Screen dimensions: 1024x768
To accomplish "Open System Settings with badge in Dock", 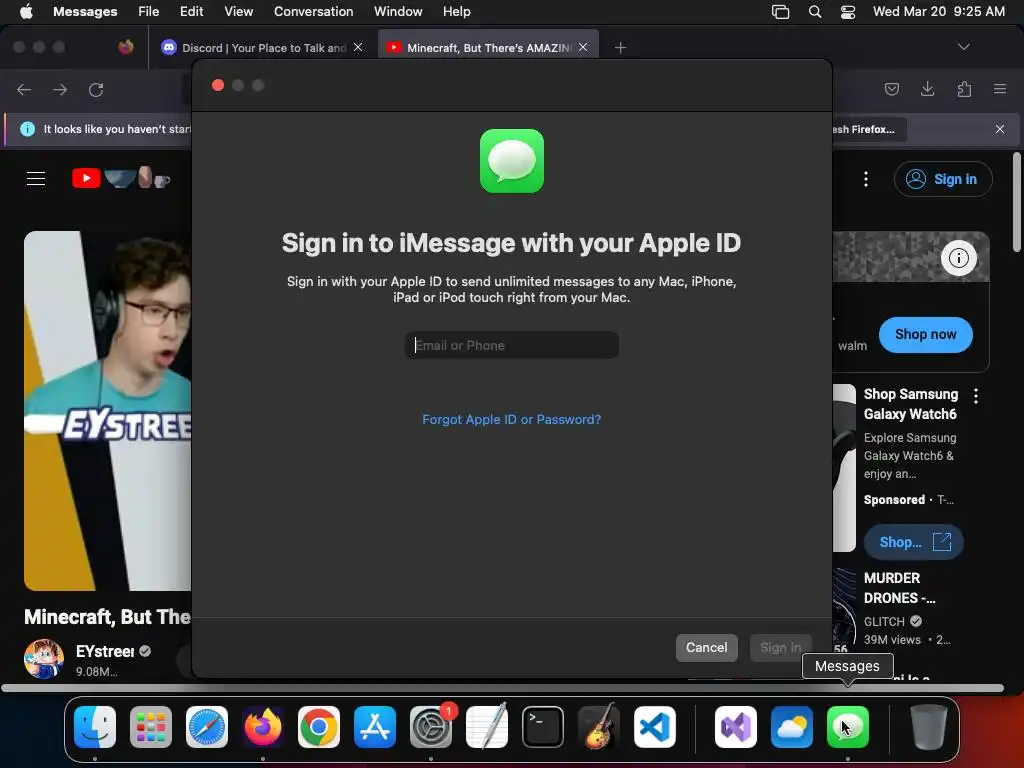I will (431, 727).
